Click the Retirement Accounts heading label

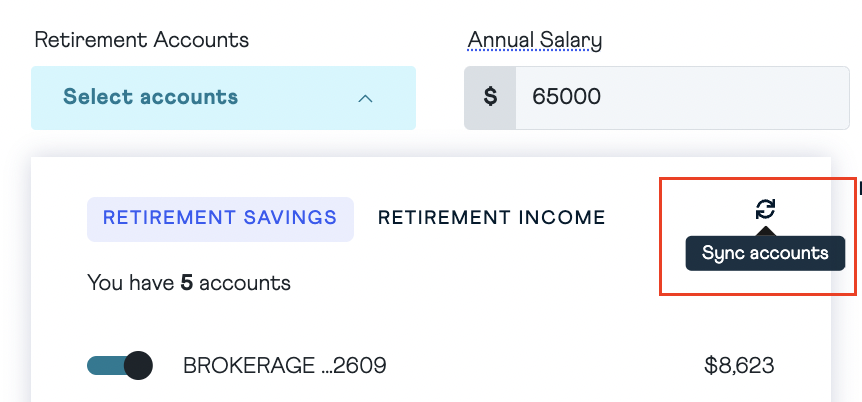coord(141,41)
